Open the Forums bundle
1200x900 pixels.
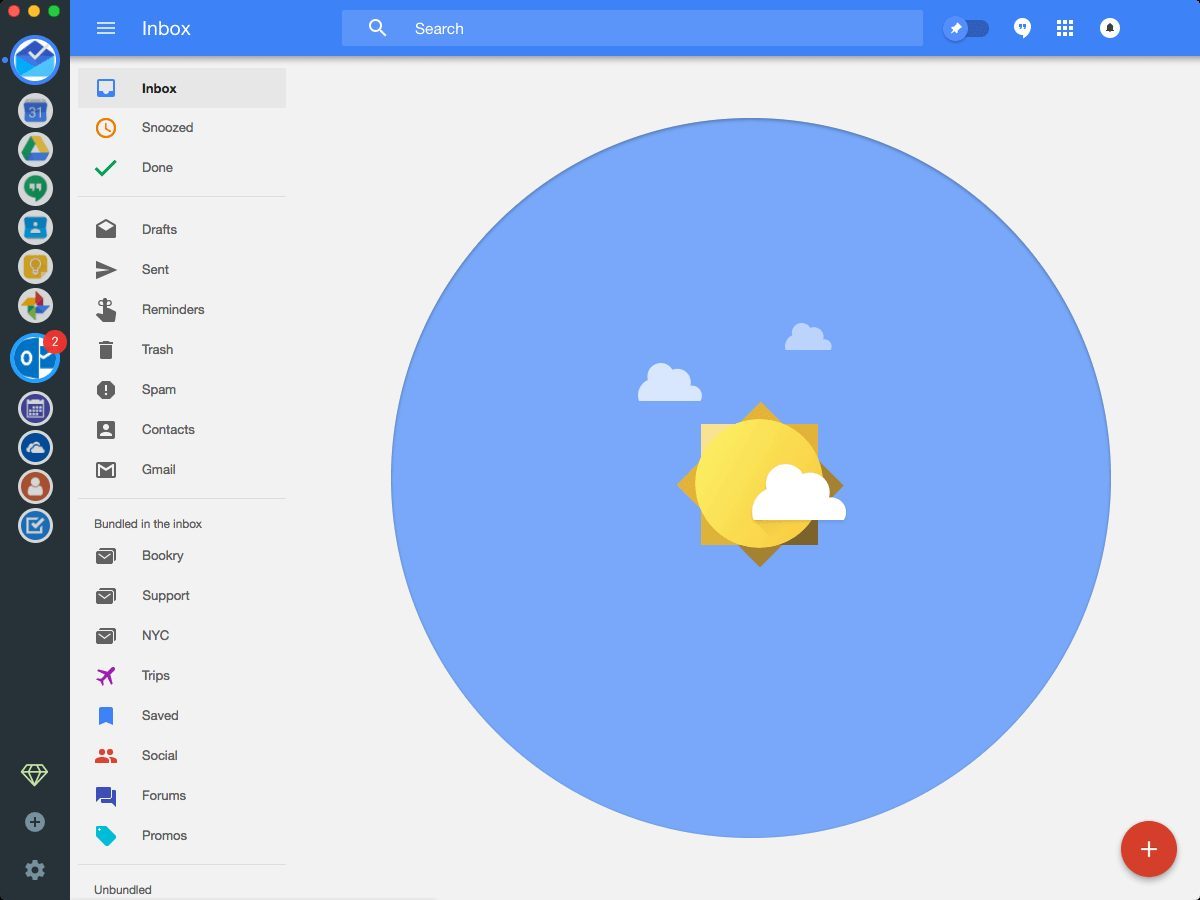pos(182,796)
